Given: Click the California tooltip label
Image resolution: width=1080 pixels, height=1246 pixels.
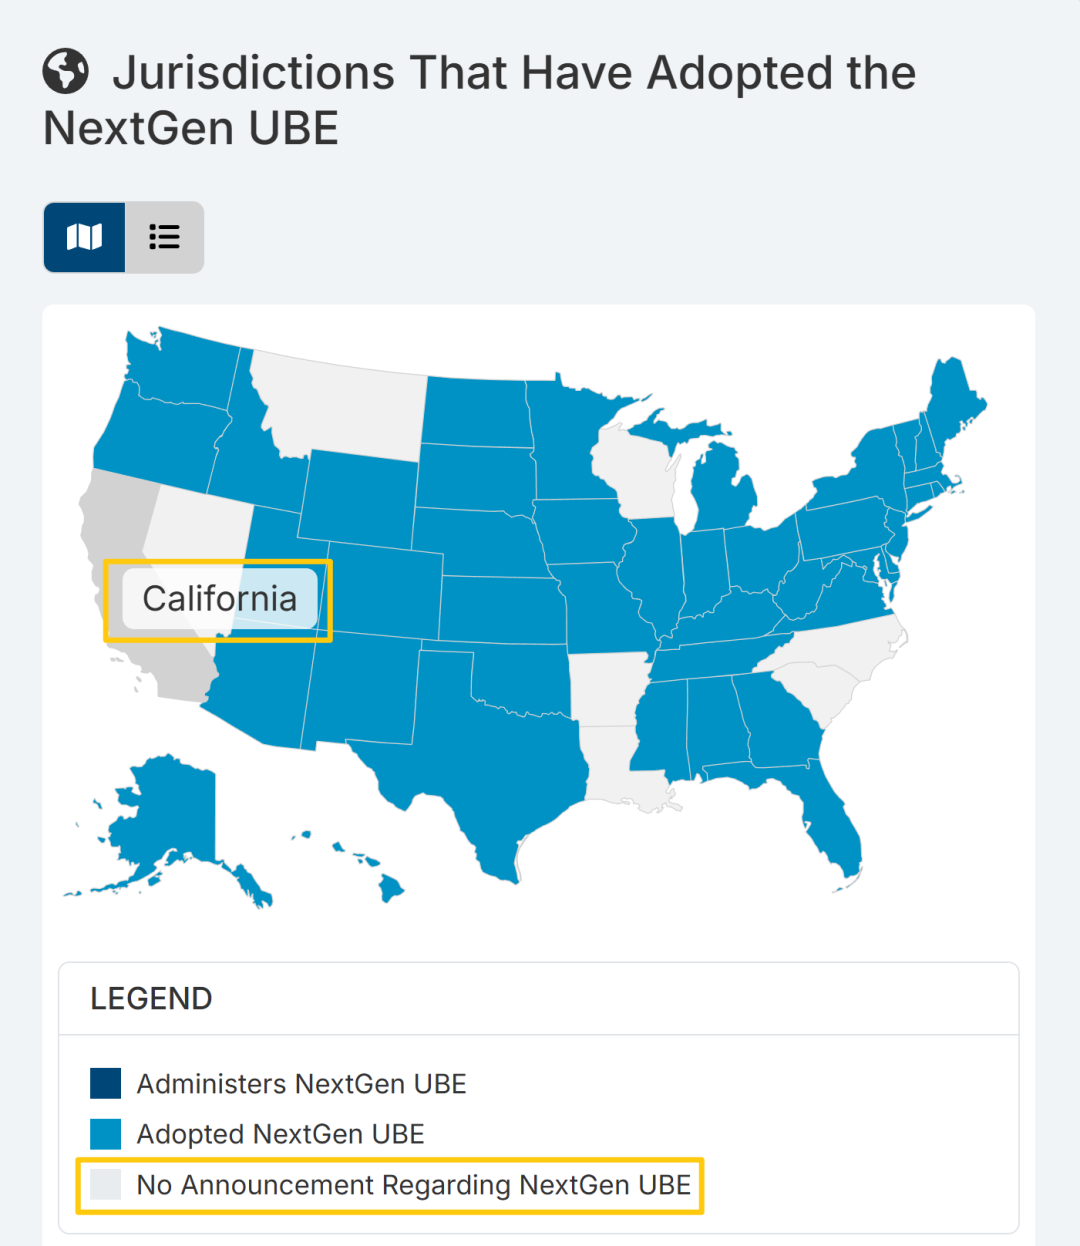Looking at the screenshot, I should click(x=219, y=599).
